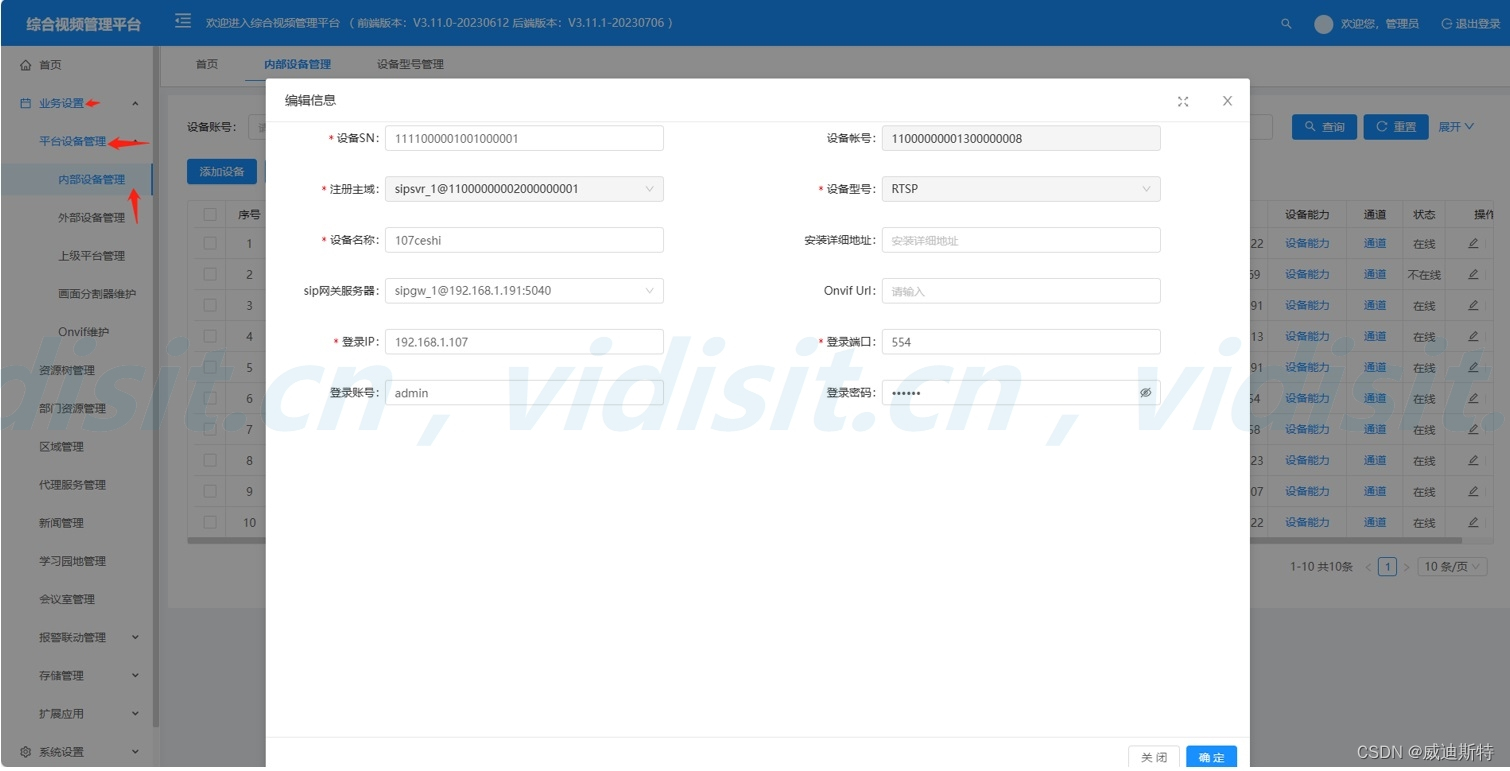This screenshot has width=1510, height=771.
Task: Open 画面分割器维护 in sidebar
Action: (98, 293)
